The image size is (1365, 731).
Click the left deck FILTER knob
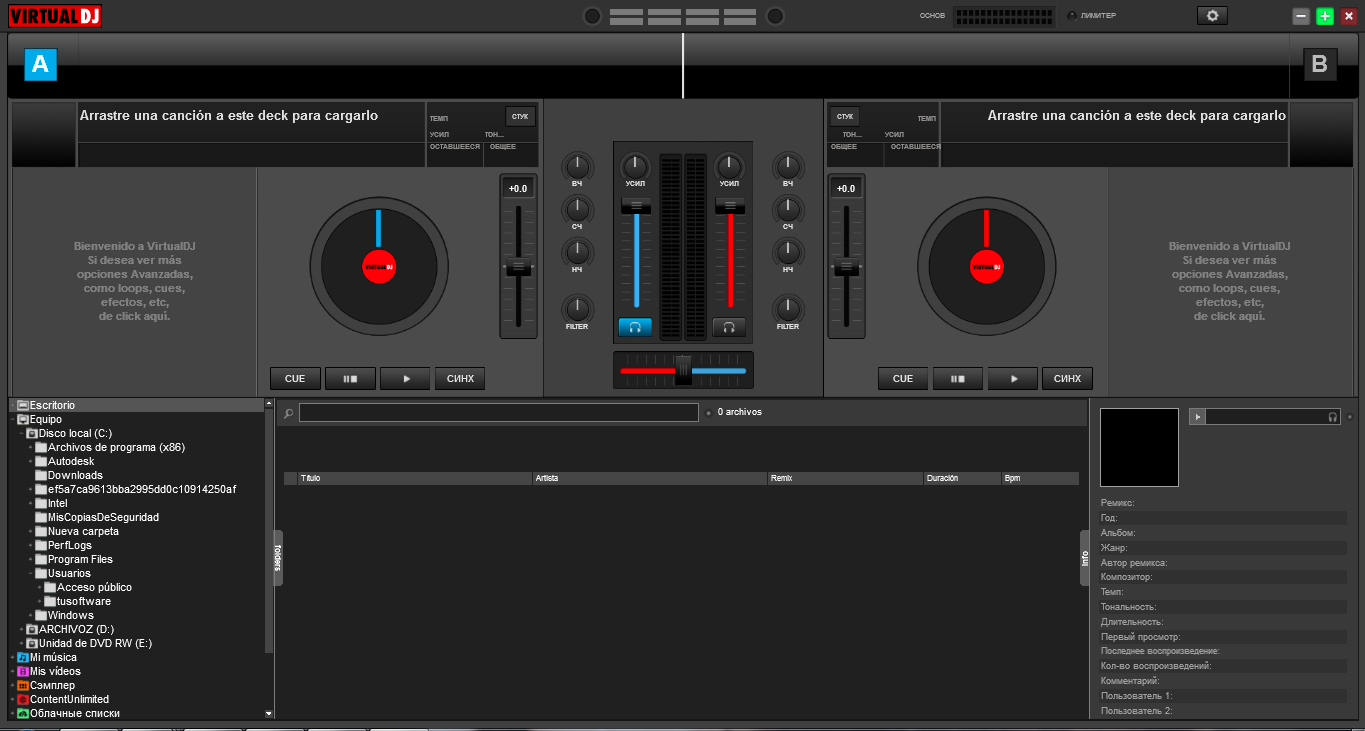(577, 308)
